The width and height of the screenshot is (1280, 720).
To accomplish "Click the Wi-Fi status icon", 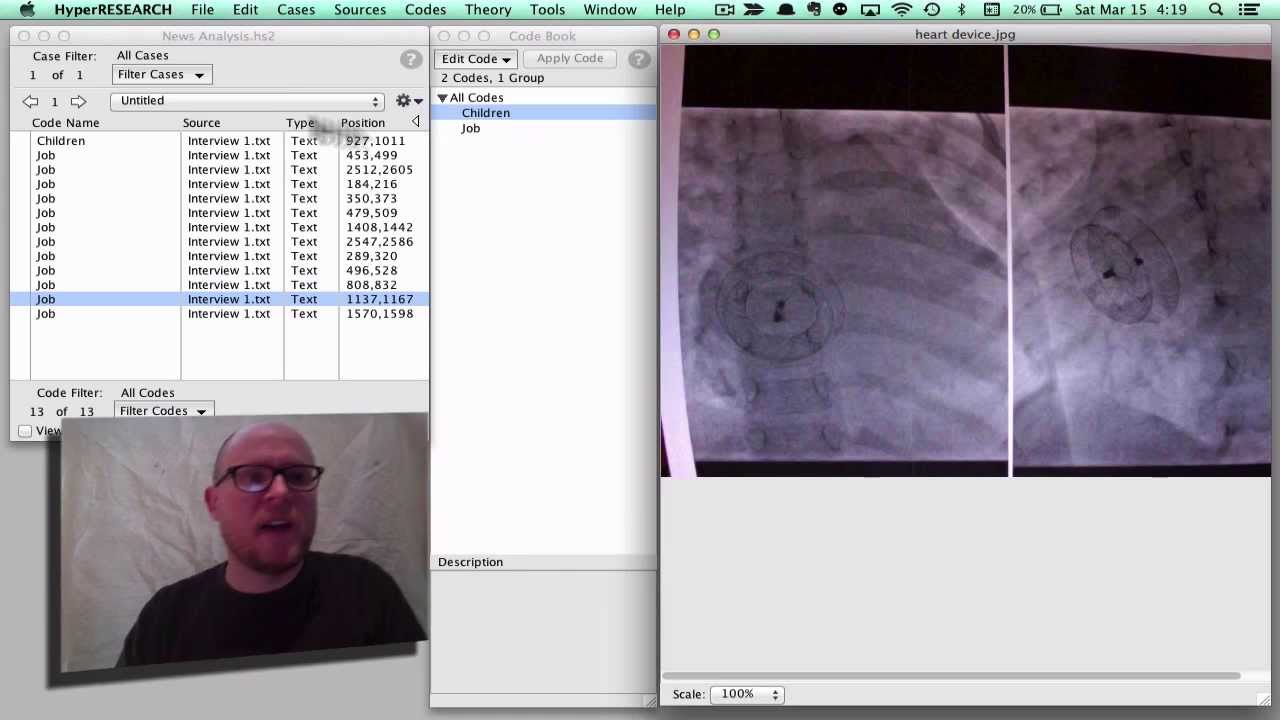I will pos(902,10).
